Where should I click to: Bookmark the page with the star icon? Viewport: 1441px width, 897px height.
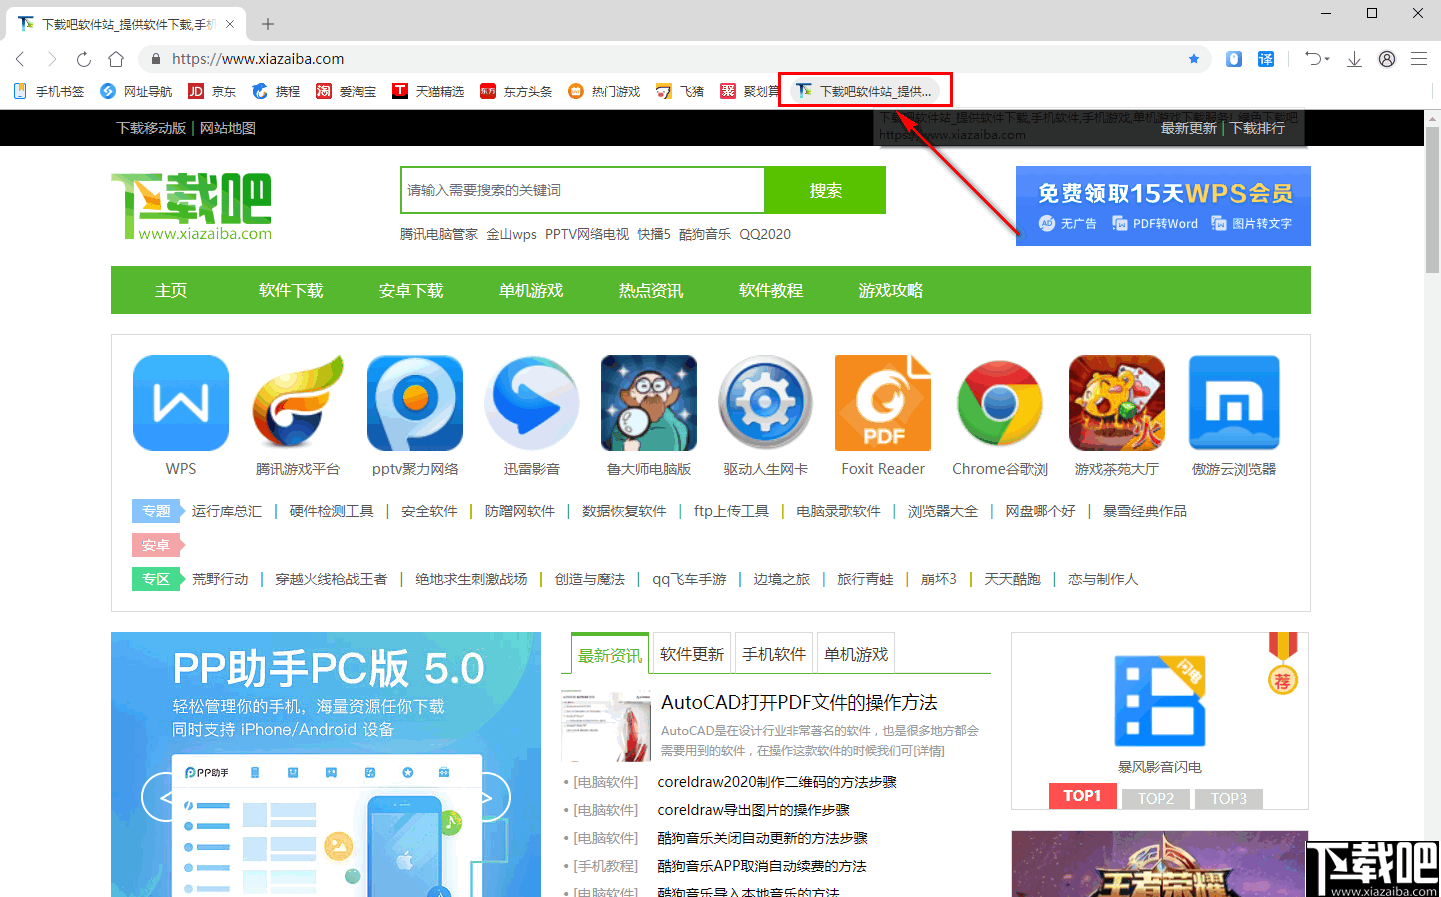pyautogui.click(x=1193, y=59)
